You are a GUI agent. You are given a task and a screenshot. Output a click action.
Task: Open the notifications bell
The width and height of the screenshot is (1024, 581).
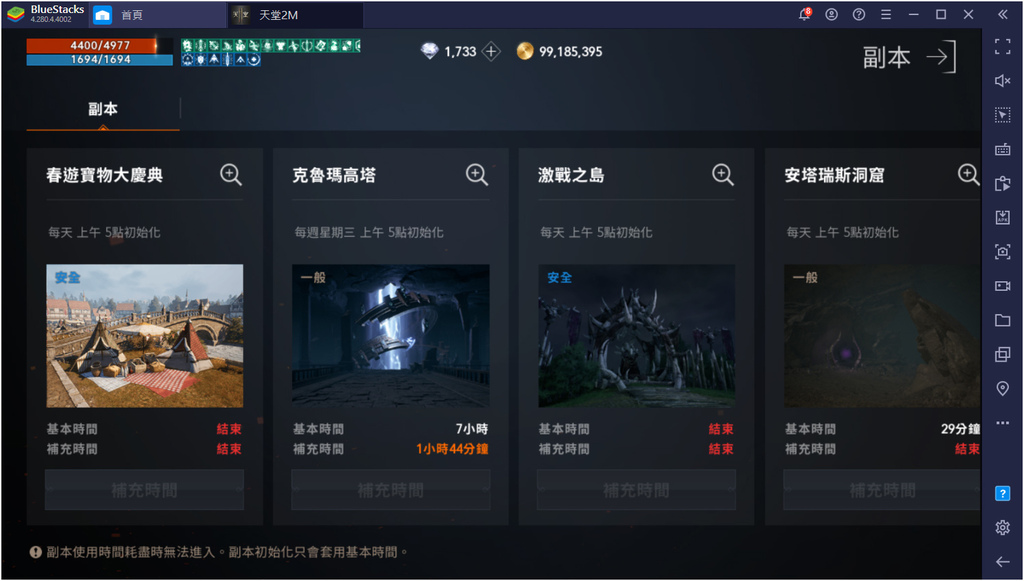click(804, 14)
